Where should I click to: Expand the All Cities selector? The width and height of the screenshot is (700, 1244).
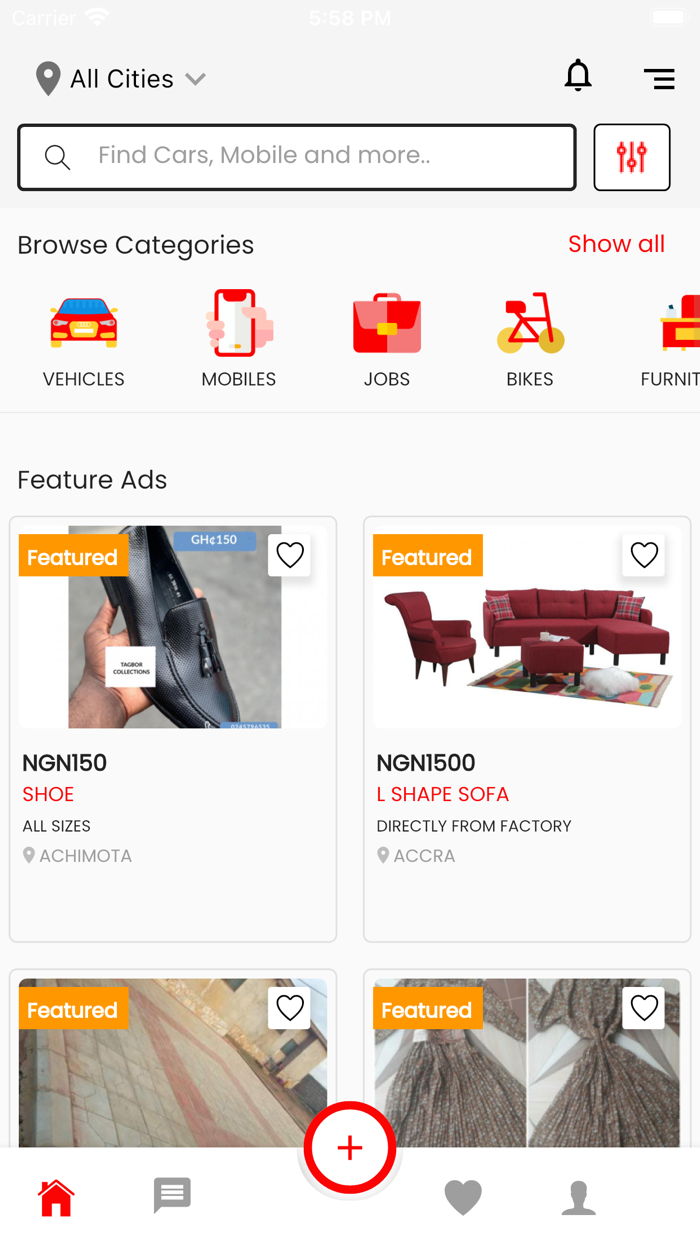pyautogui.click(x=120, y=79)
